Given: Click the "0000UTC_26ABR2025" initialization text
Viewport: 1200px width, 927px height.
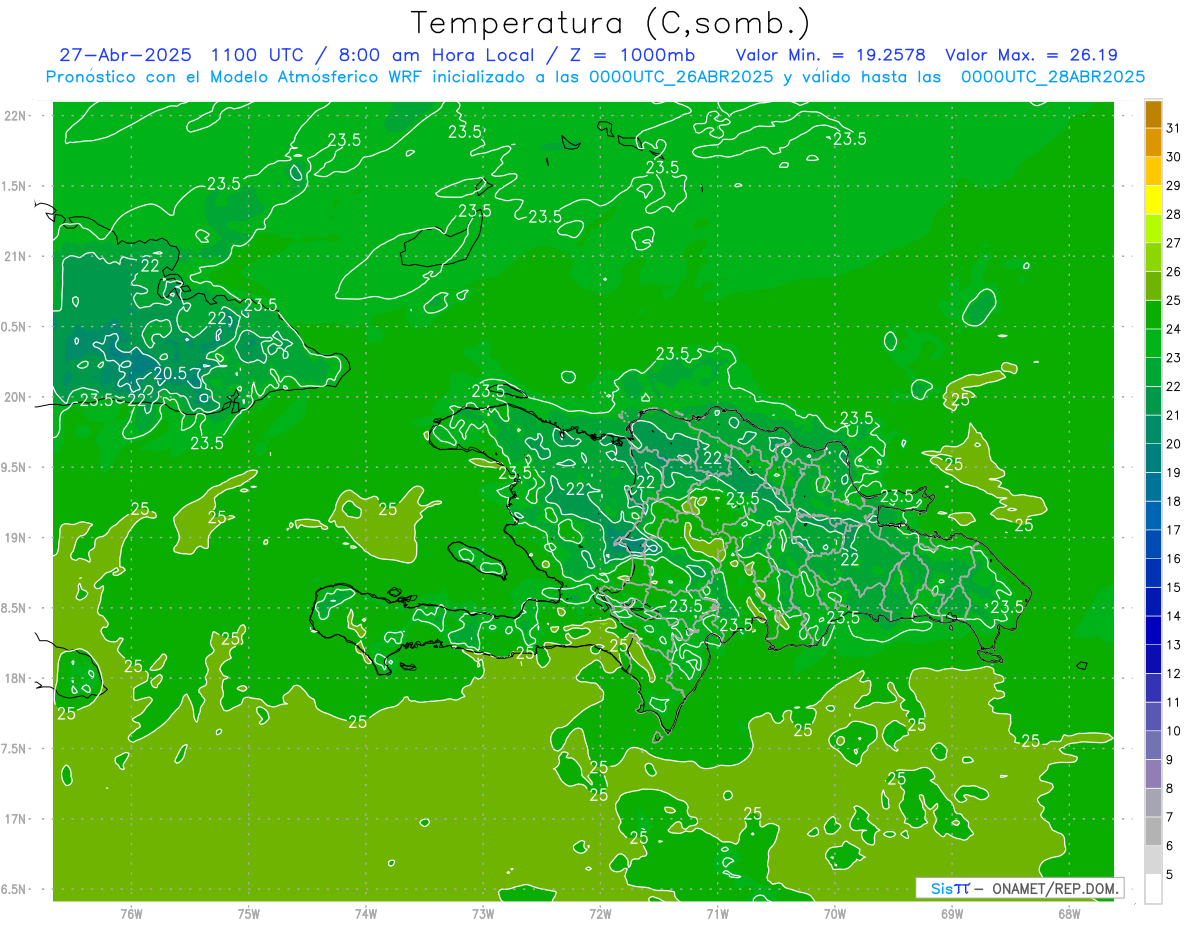Looking at the screenshot, I should pyautogui.click(x=681, y=77).
